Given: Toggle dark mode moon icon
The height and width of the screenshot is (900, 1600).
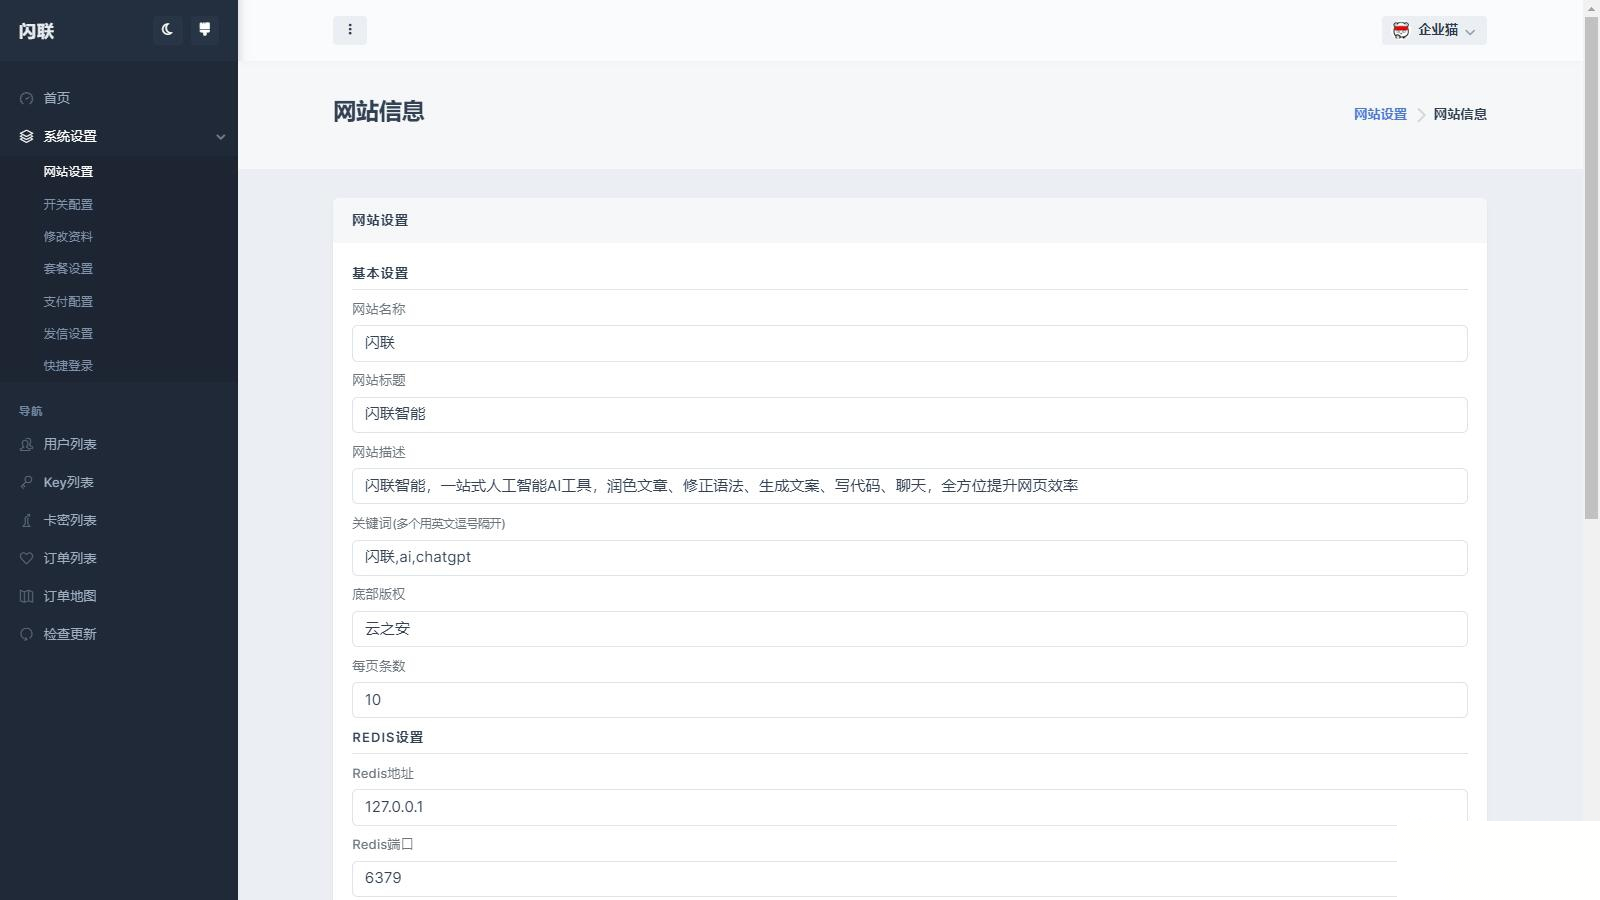Looking at the screenshot, I should (x=167, y=30).
